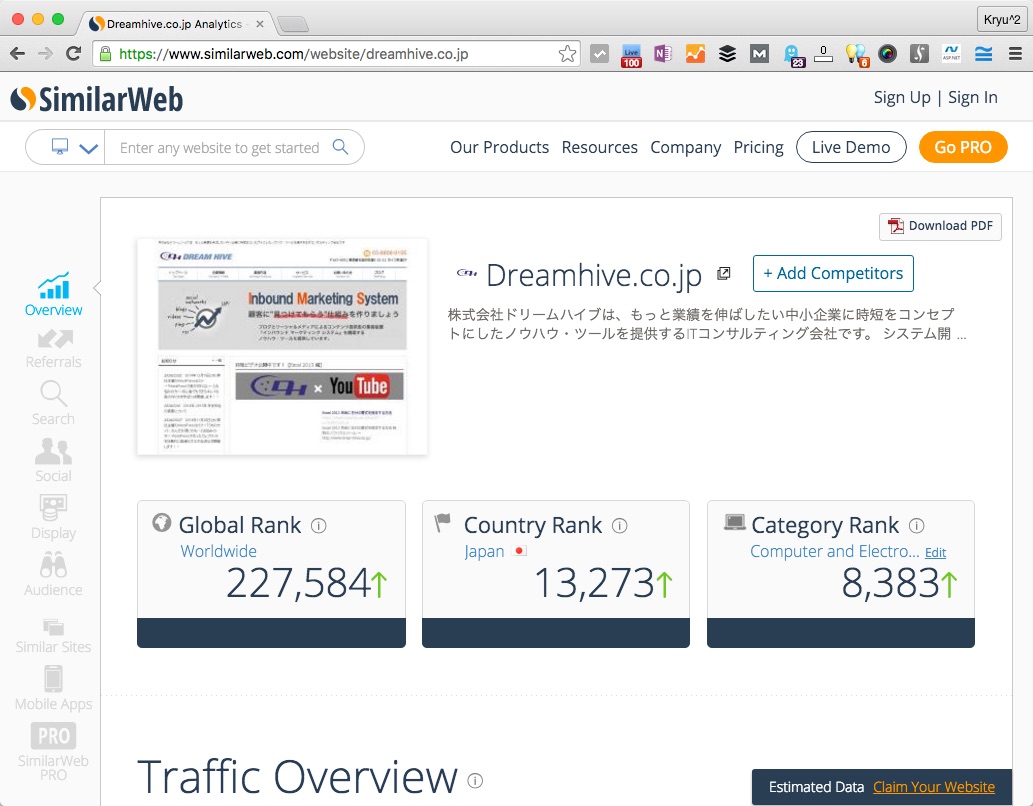Focus the website search input field
This screenshot has height=806, width=1033.
(x=219, y=148)
